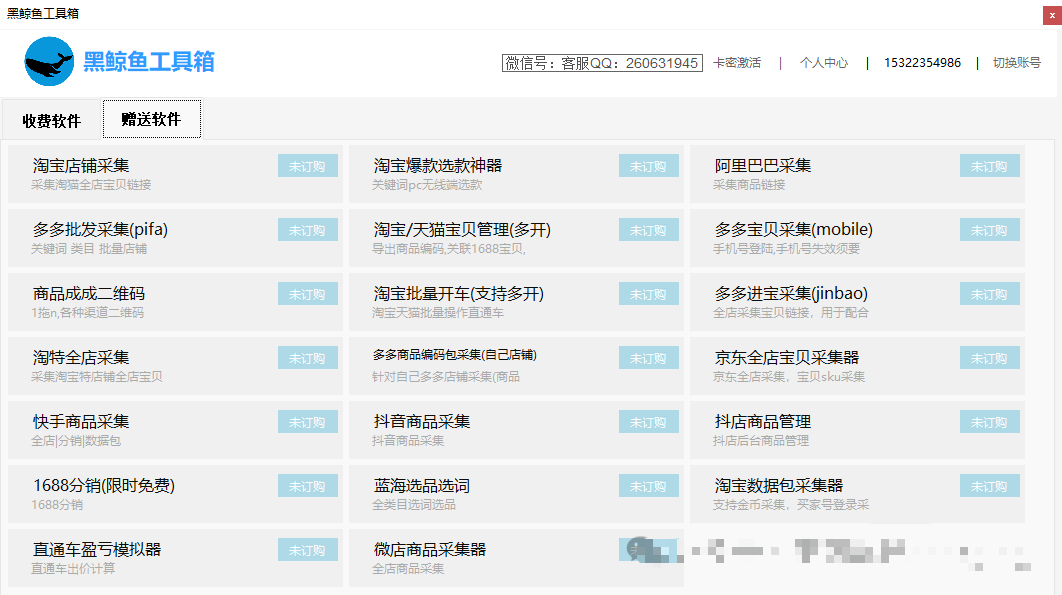Screen dimensions: 1062x595
Task: Click 未订购 for 1688分销(限时免费)
Action: pos(307,487)
